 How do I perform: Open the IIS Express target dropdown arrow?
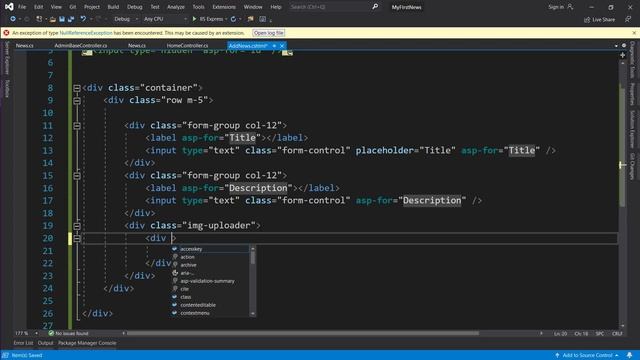pyautogui.click(x=226, y=19)
